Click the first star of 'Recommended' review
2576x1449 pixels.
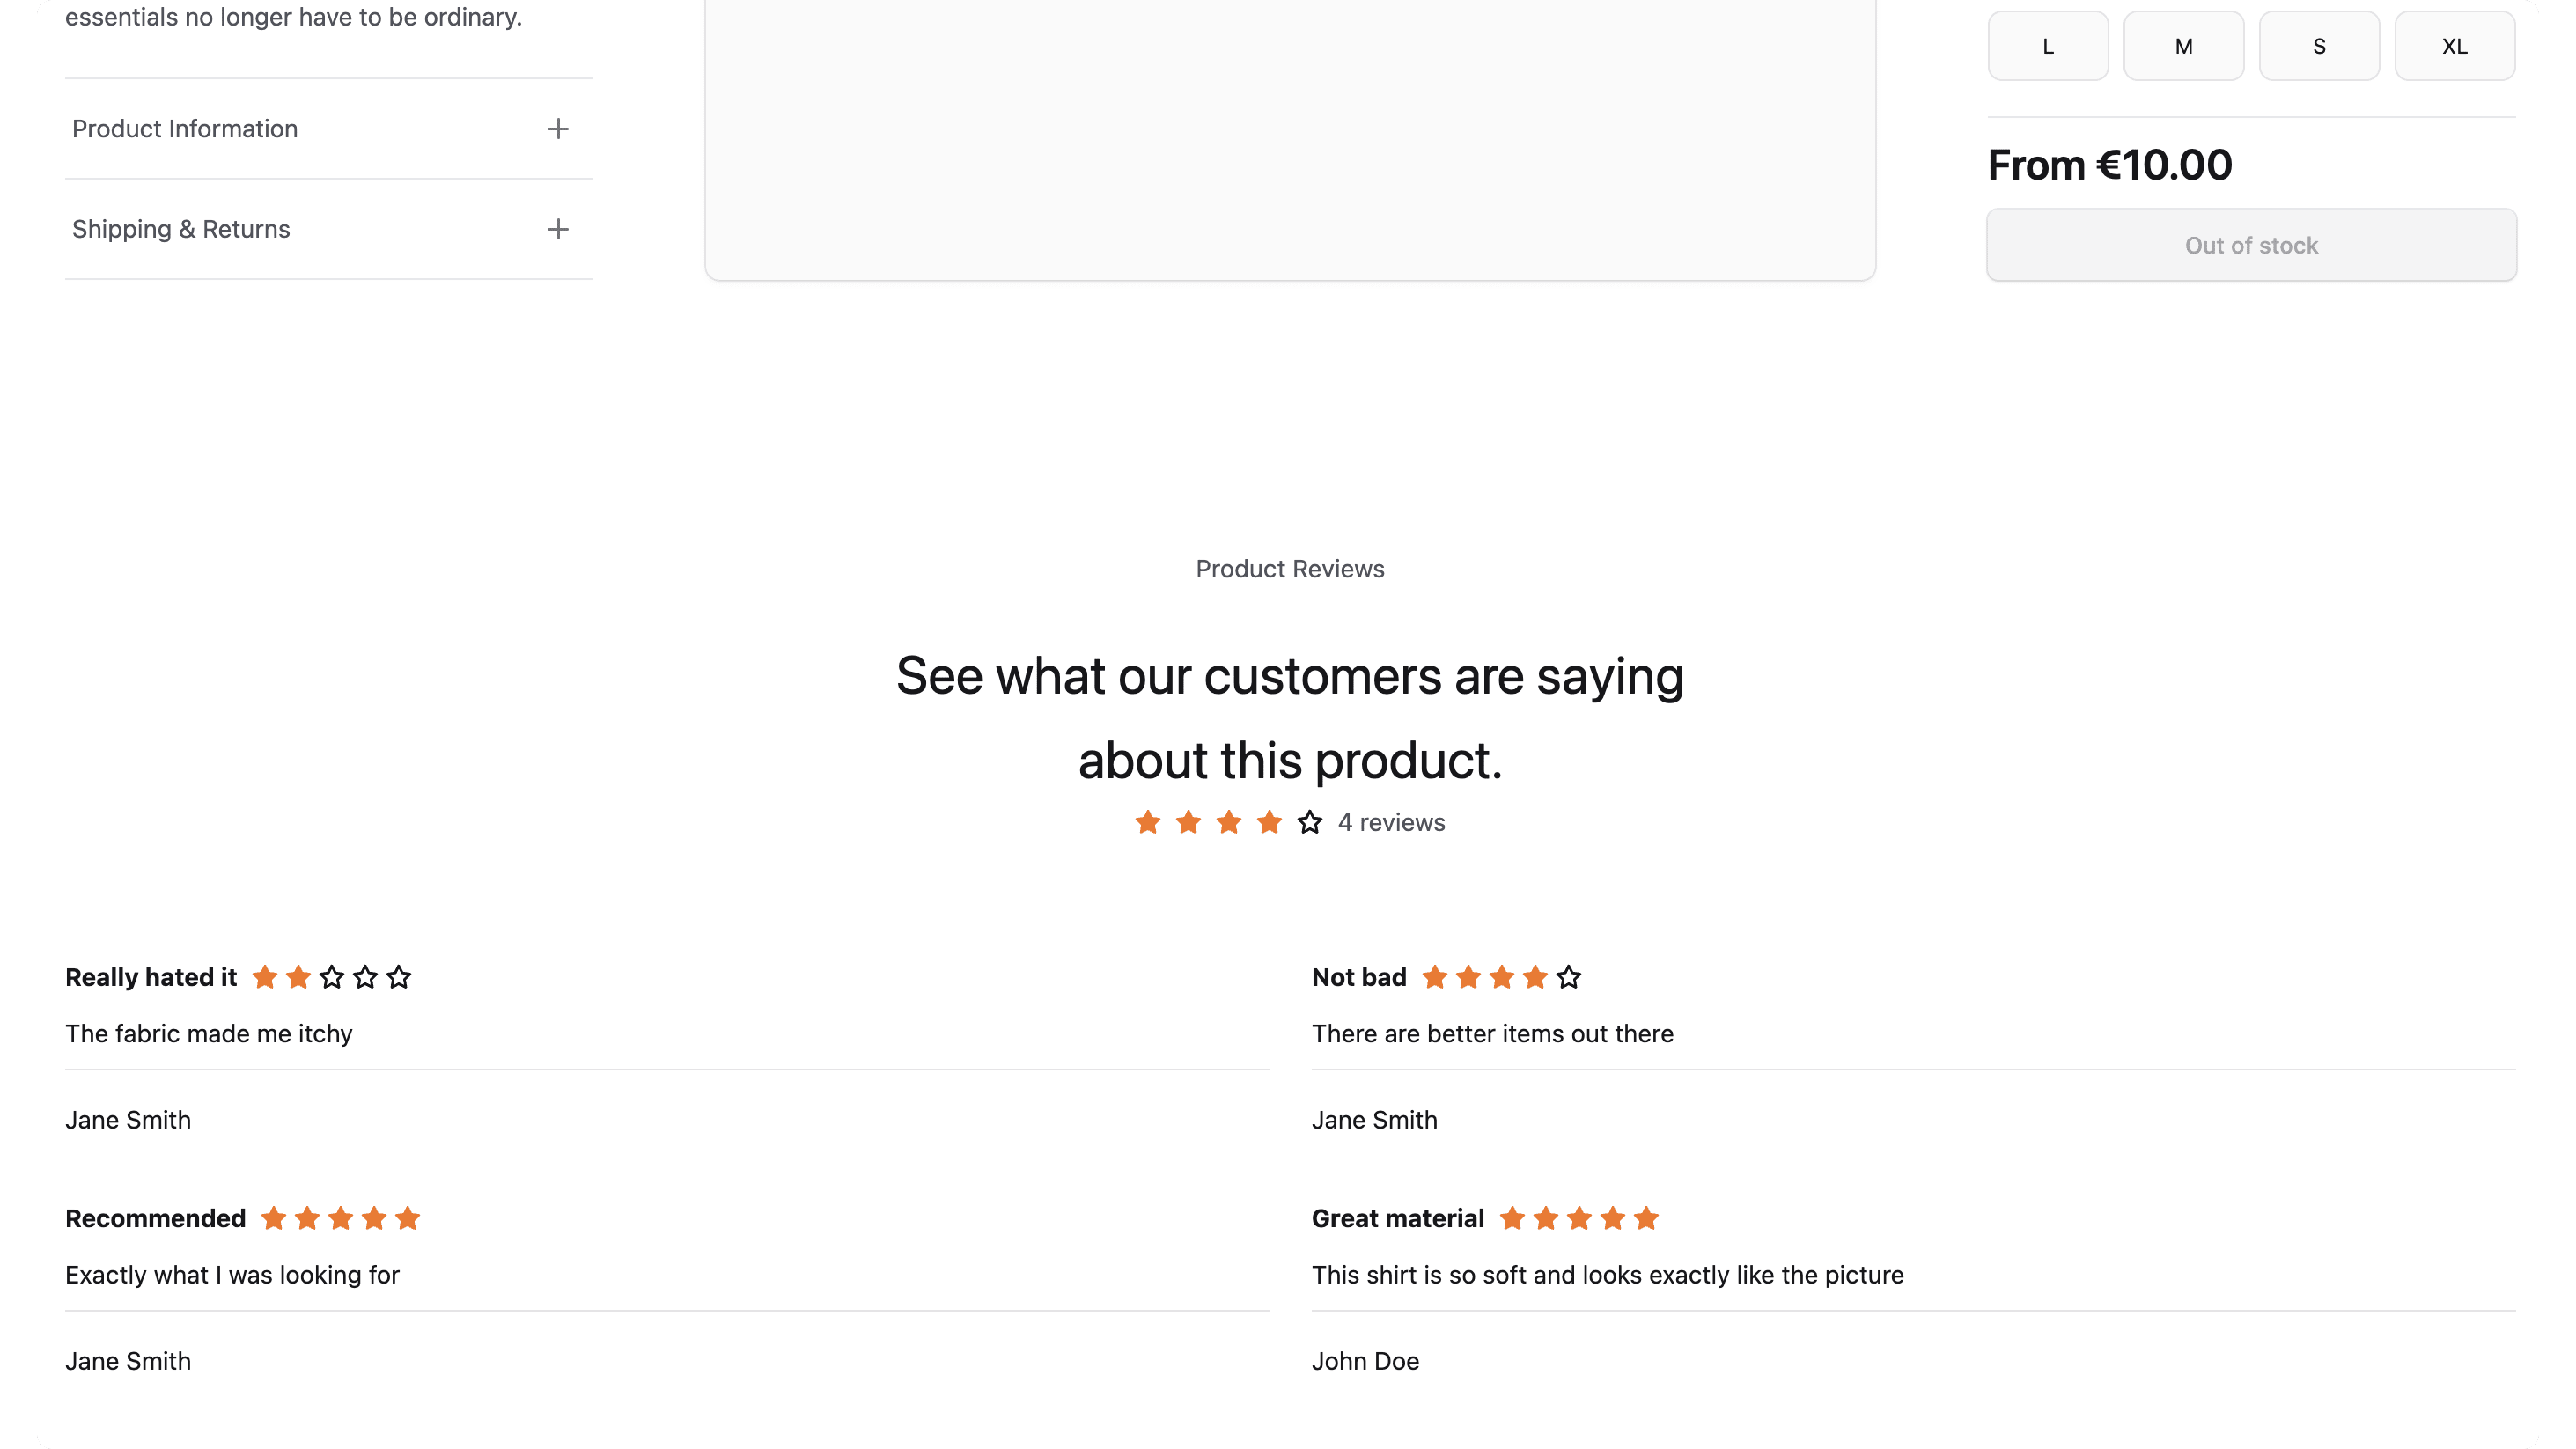274,1218
